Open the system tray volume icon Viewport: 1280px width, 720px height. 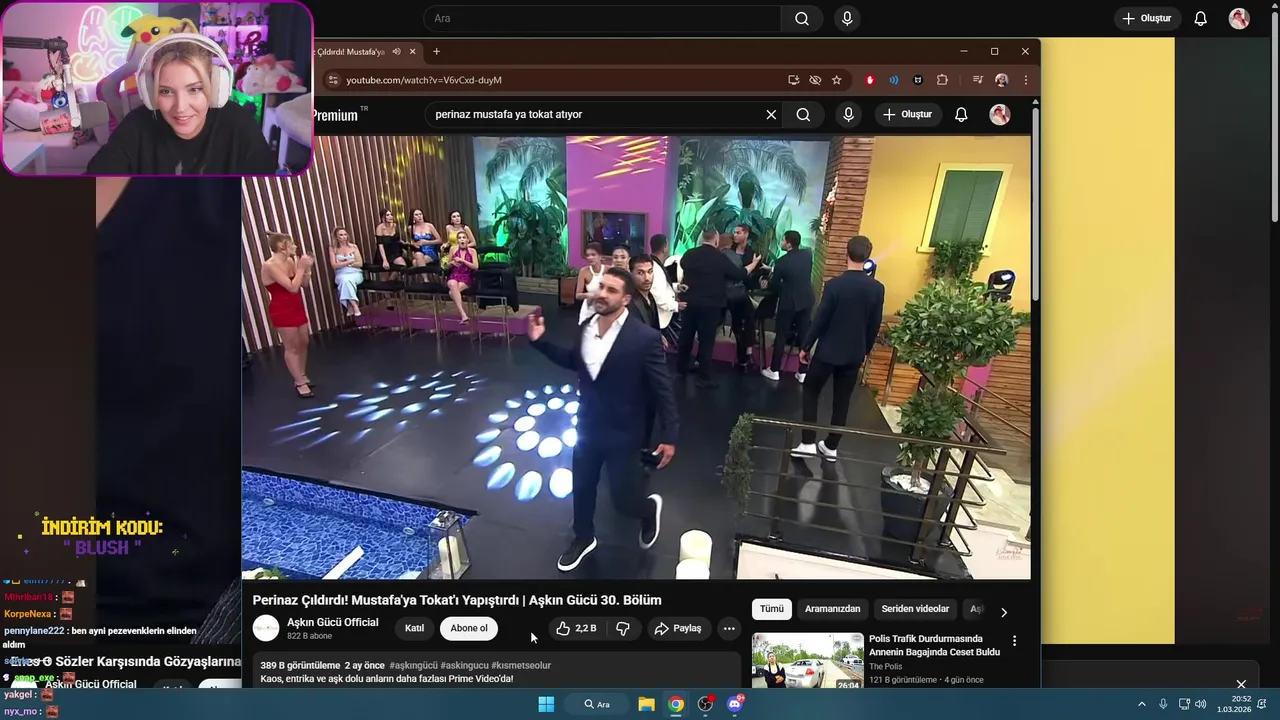[x=1201, y=704]
